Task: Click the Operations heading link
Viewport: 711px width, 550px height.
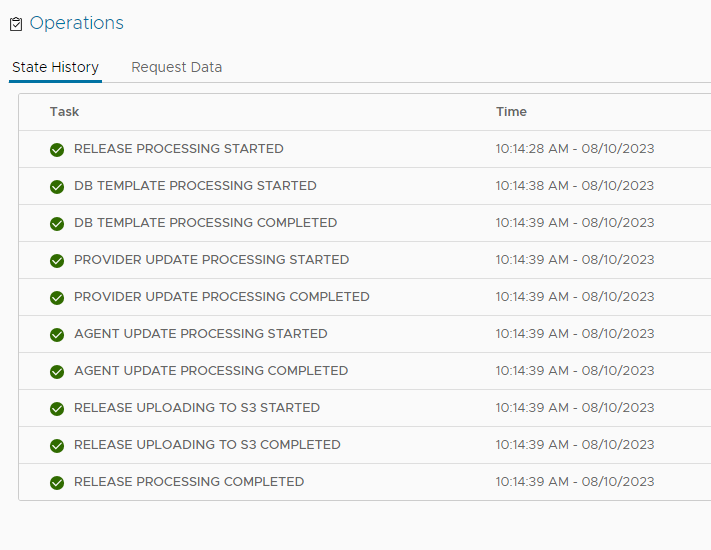Action: point(77,23)
